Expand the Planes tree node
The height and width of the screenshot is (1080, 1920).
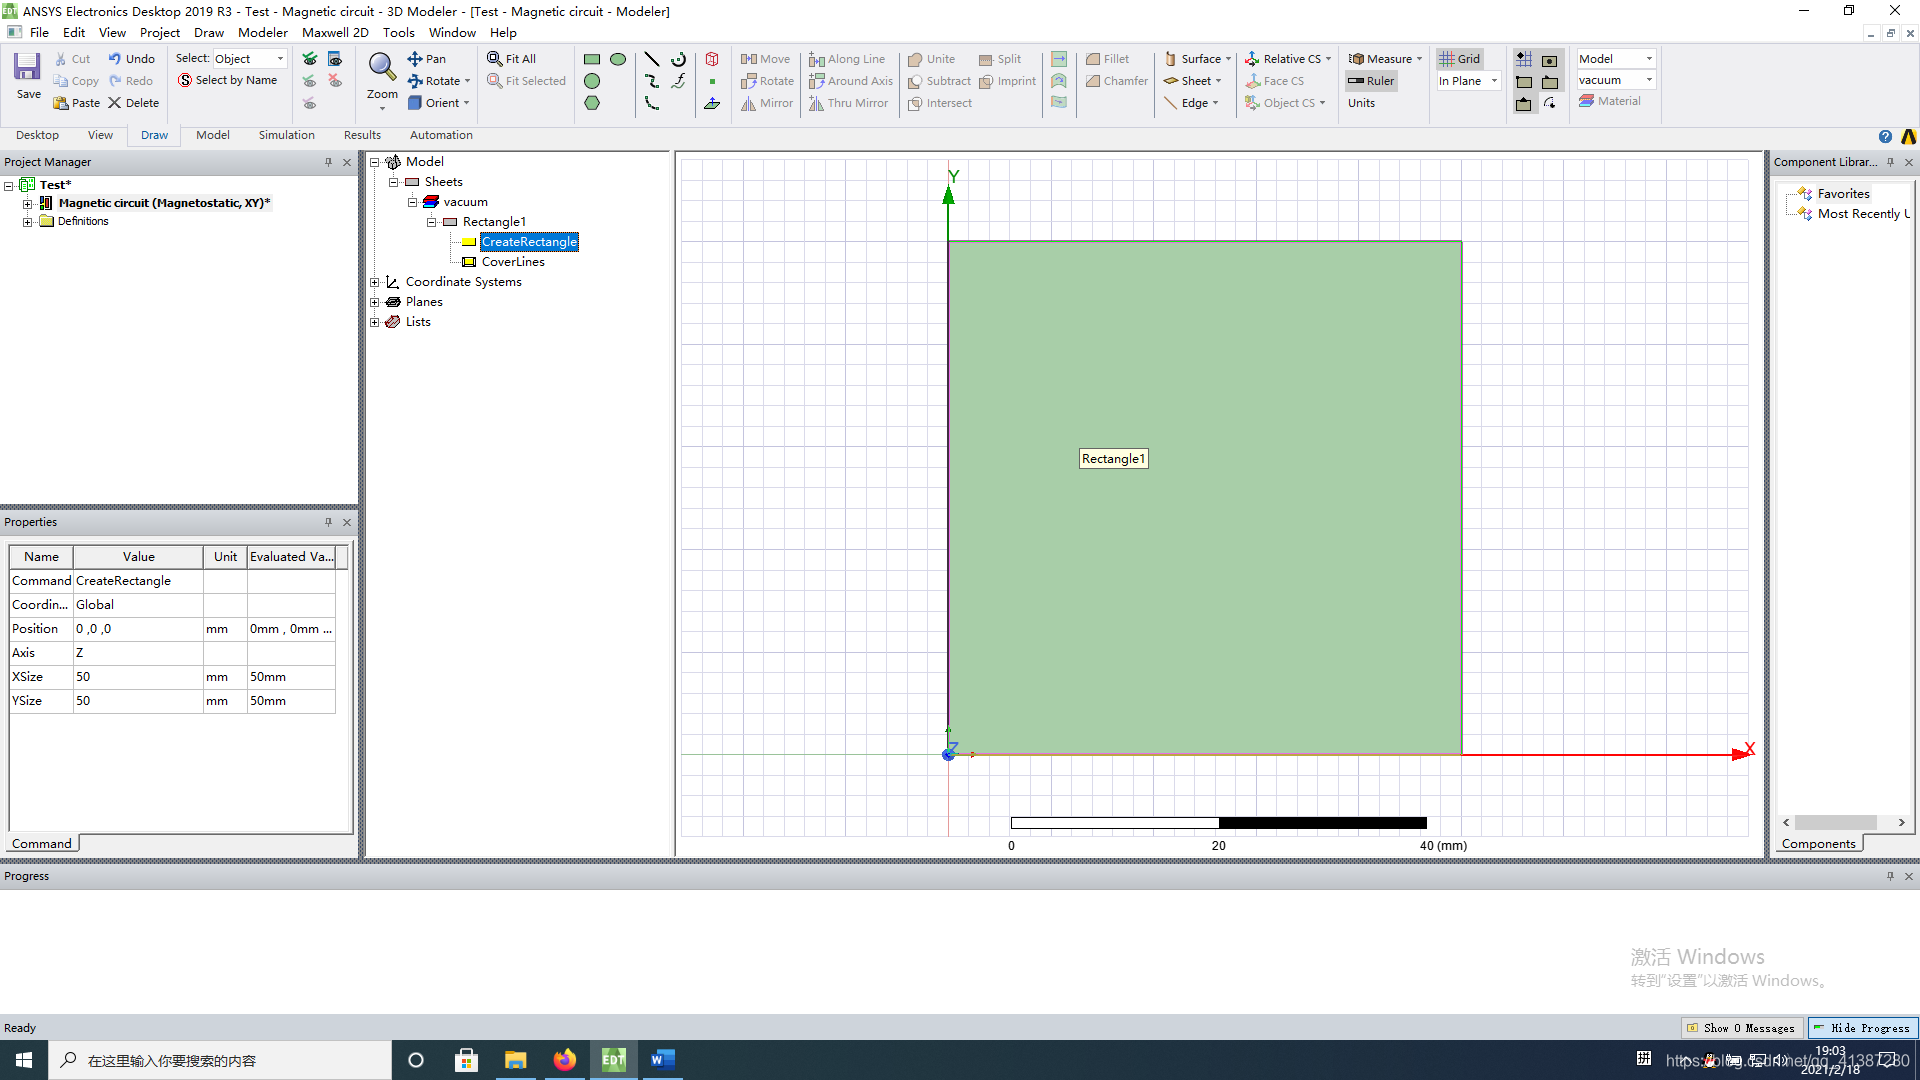tap(375, 302)
